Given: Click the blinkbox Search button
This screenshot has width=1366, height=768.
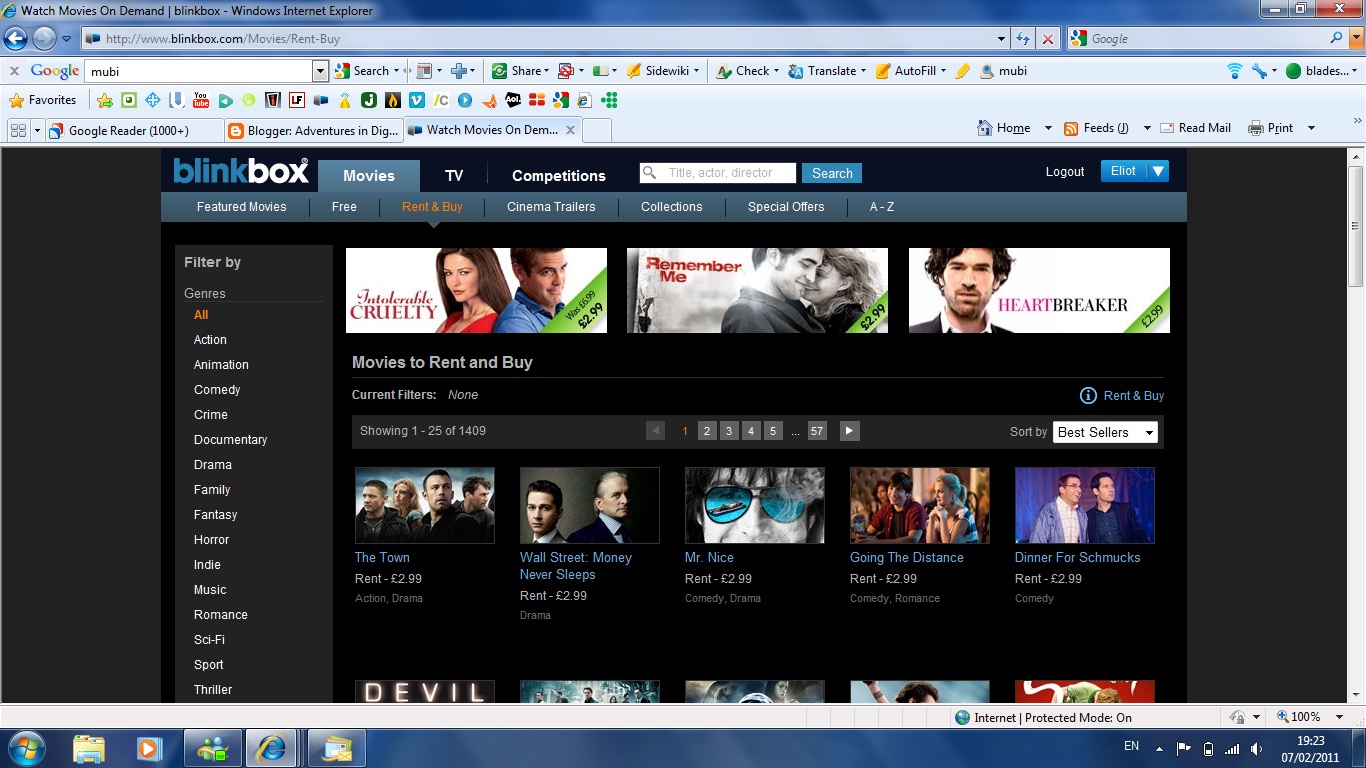Looking at the screenshot, I should click(832, 173).
